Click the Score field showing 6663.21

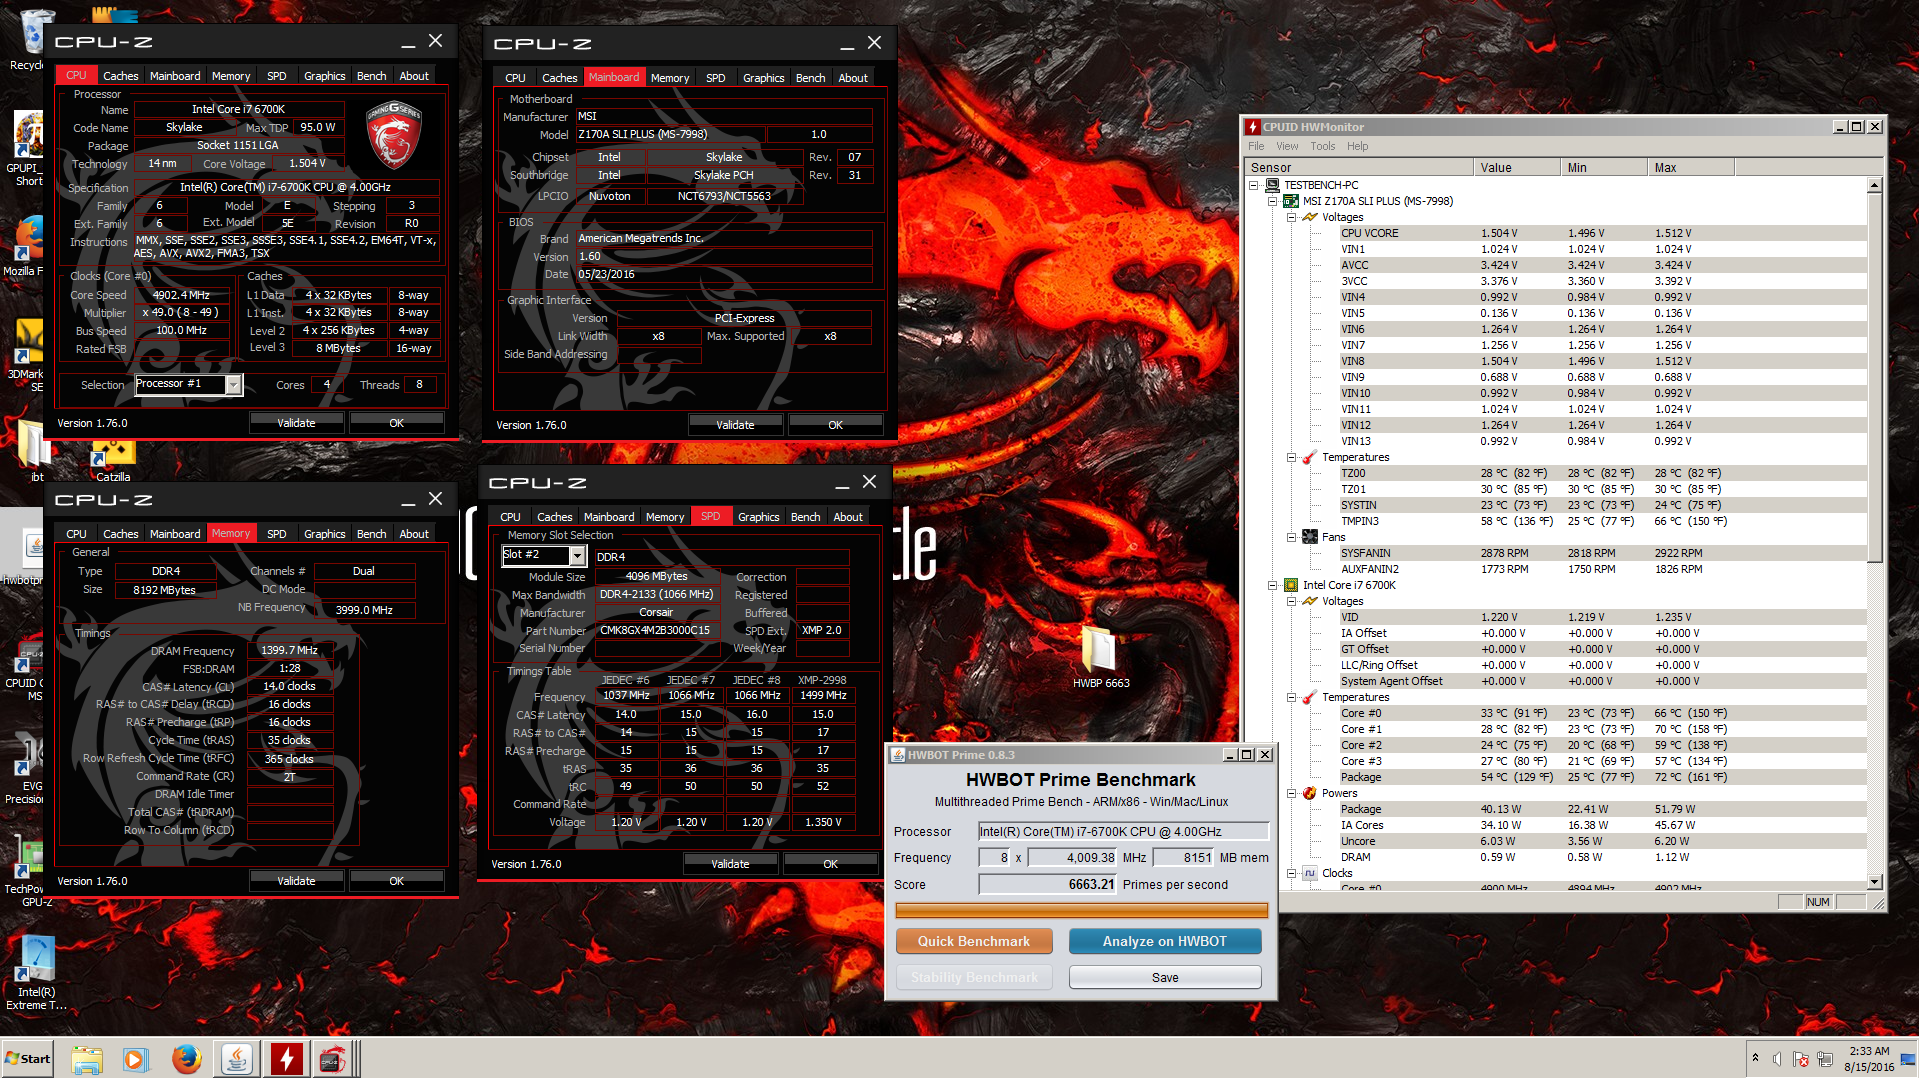[1047, 885]
